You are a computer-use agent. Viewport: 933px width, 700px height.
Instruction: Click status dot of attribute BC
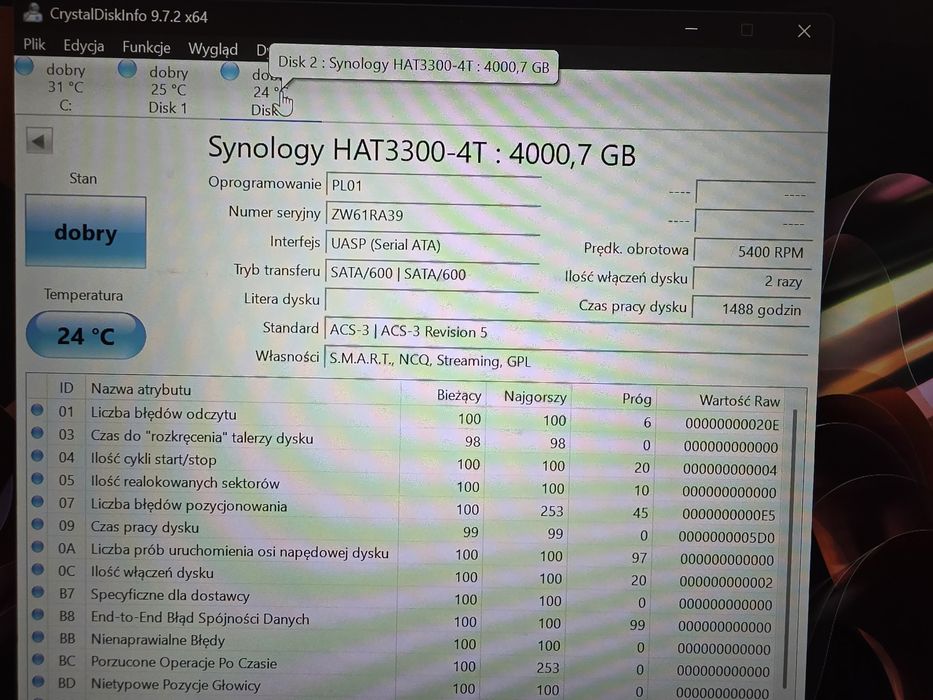click(38, 659)
